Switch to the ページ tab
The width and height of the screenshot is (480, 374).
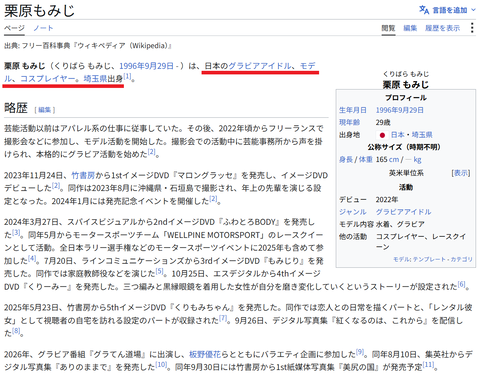pos(14,28)
